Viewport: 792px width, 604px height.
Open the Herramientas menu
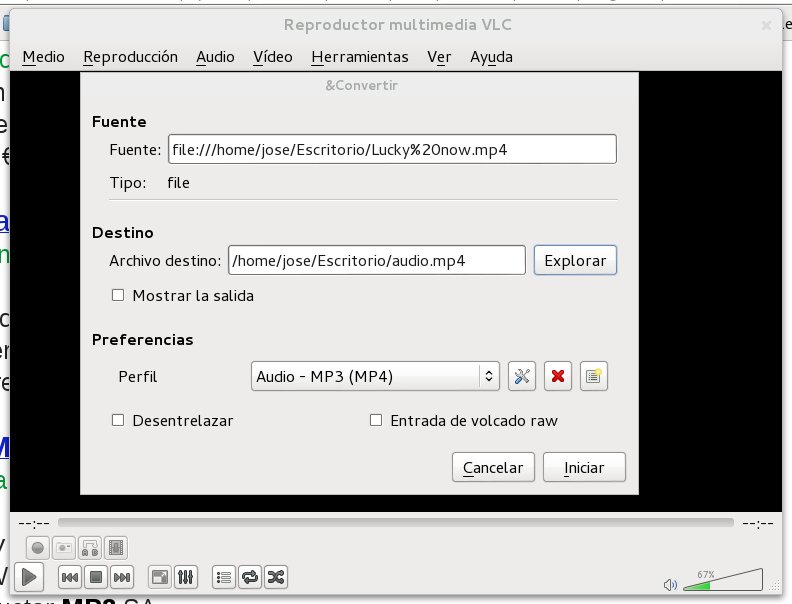click(x=360, y=57)
